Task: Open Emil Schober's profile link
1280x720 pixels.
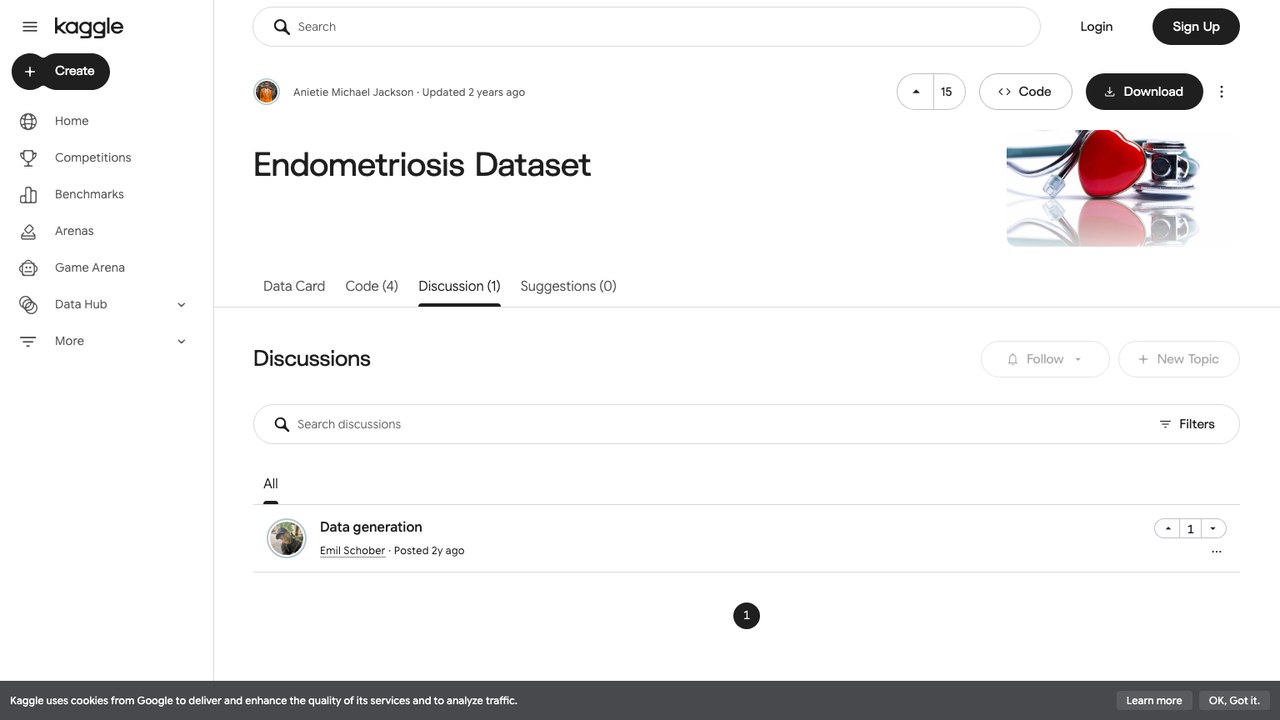Action: pyautogui.click(x=352, y=551)
